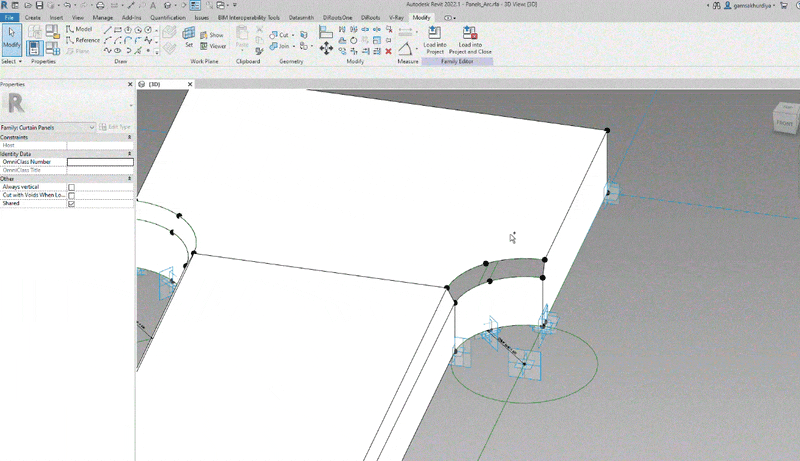
Task: Open the Create ribbon tab
Action: pos(33,17)
